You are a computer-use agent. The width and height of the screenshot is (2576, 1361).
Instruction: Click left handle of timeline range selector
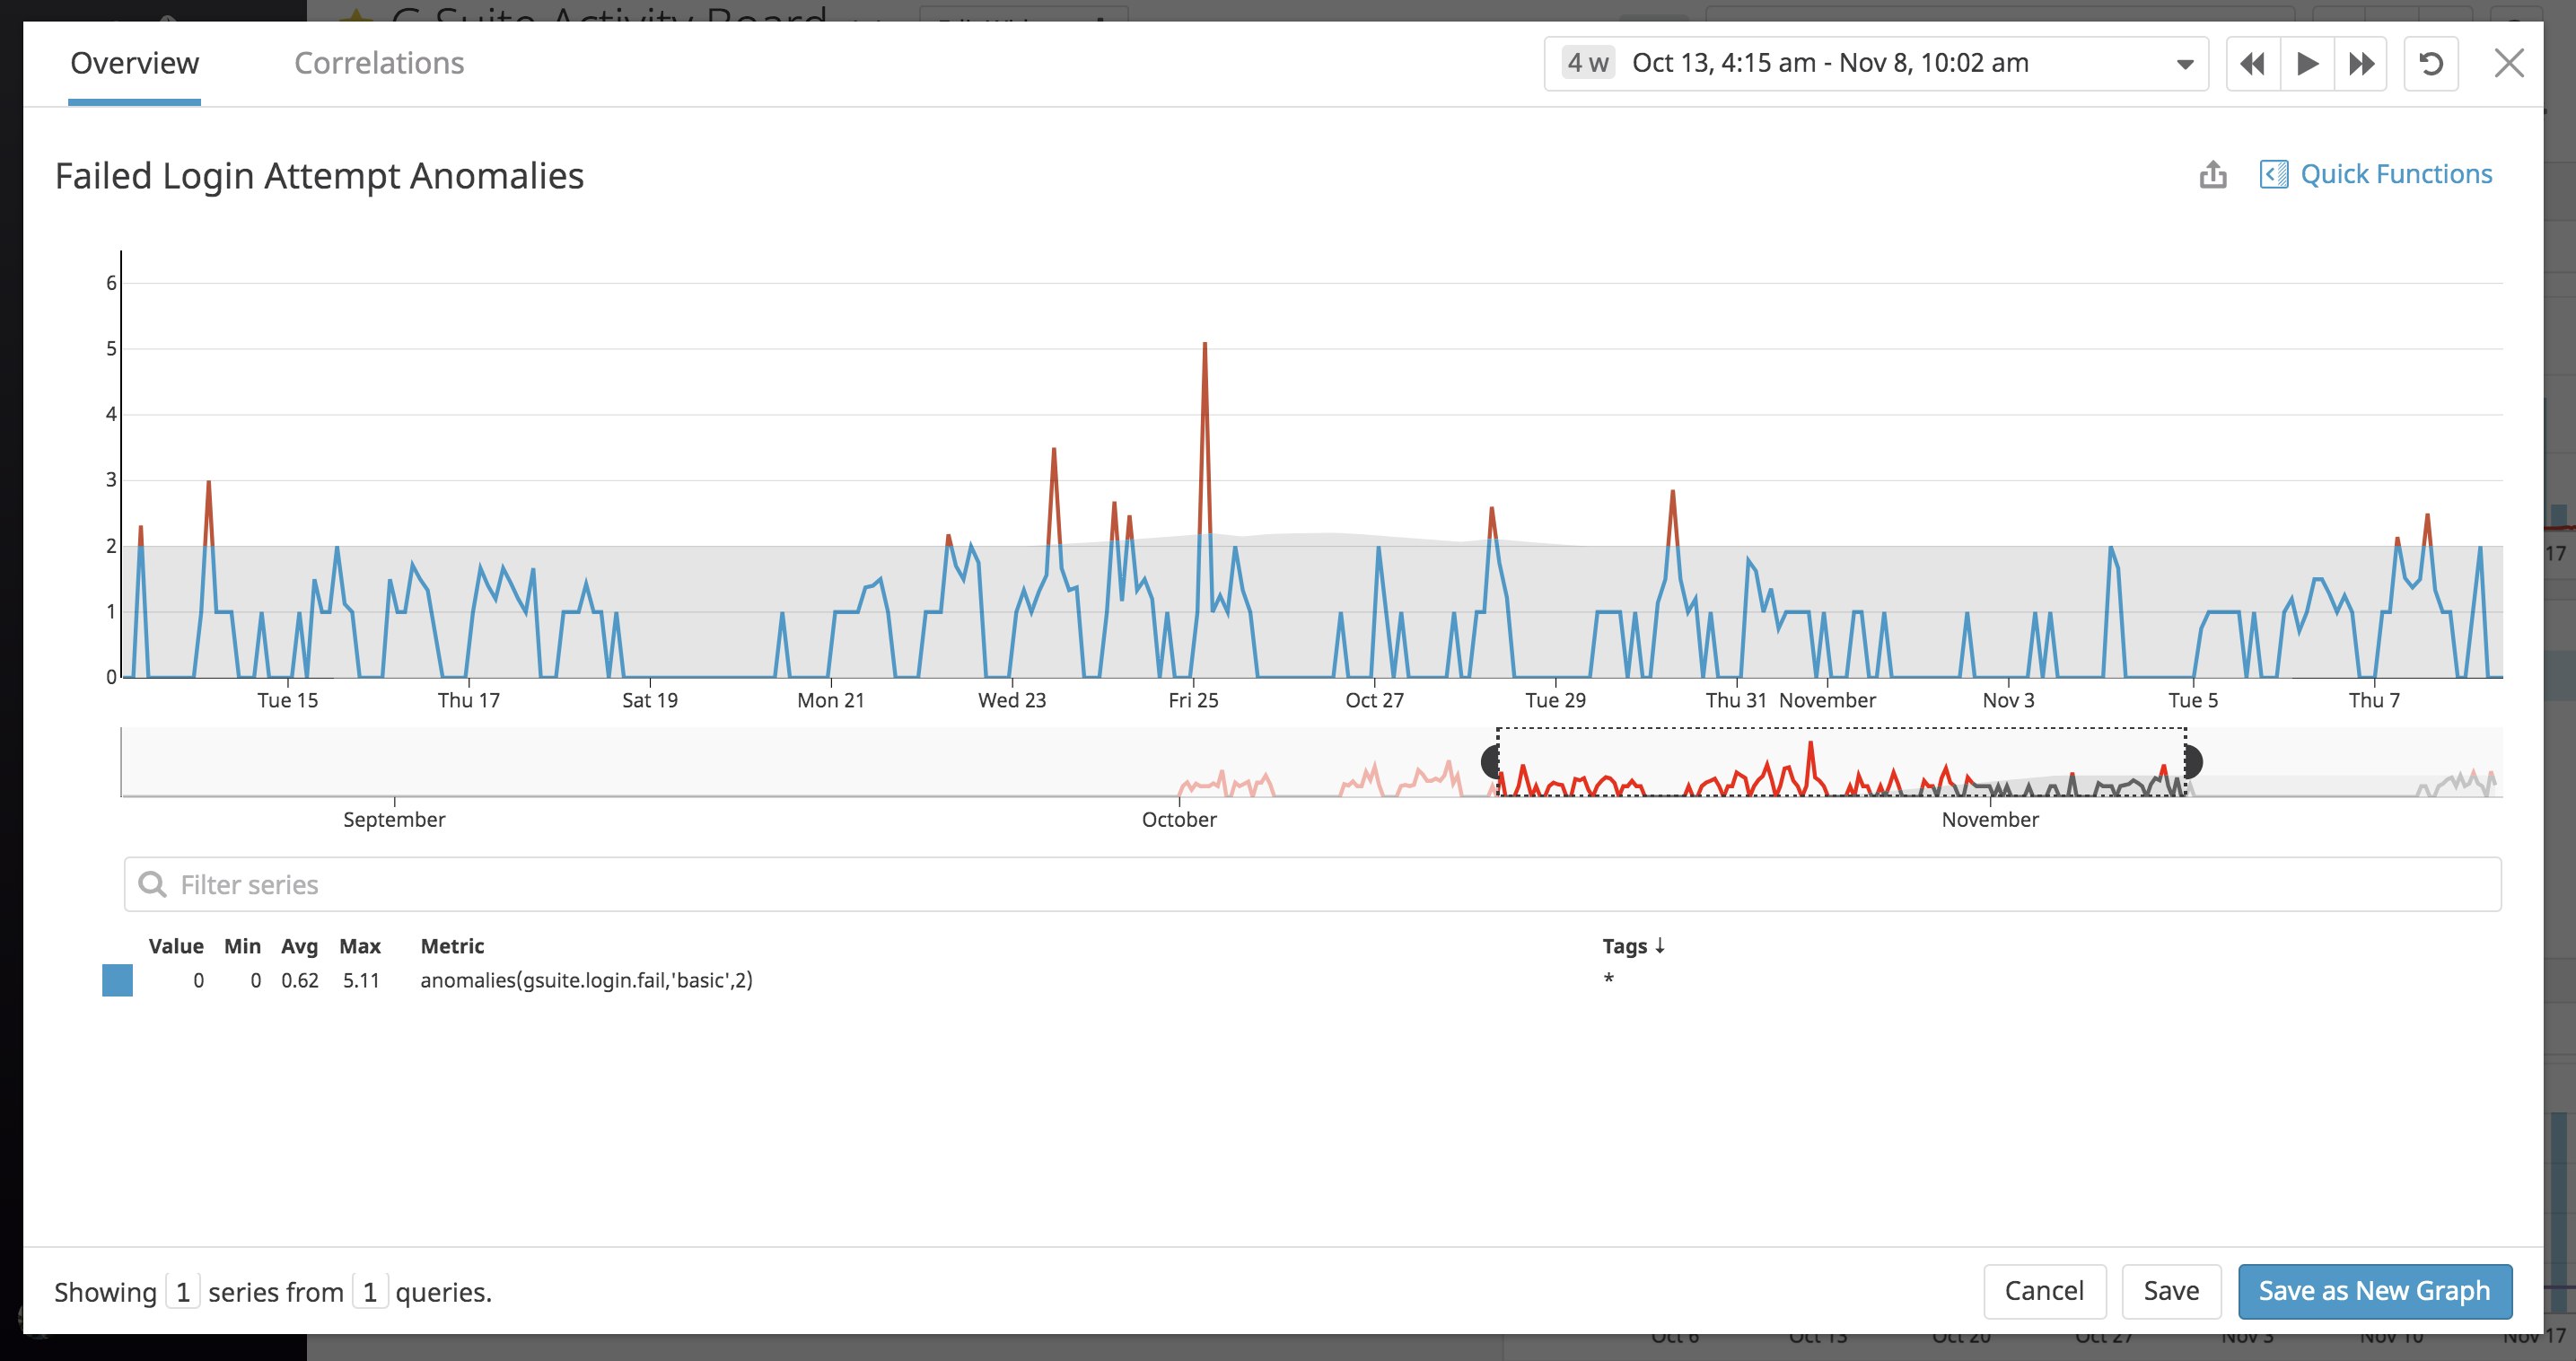1490,762
